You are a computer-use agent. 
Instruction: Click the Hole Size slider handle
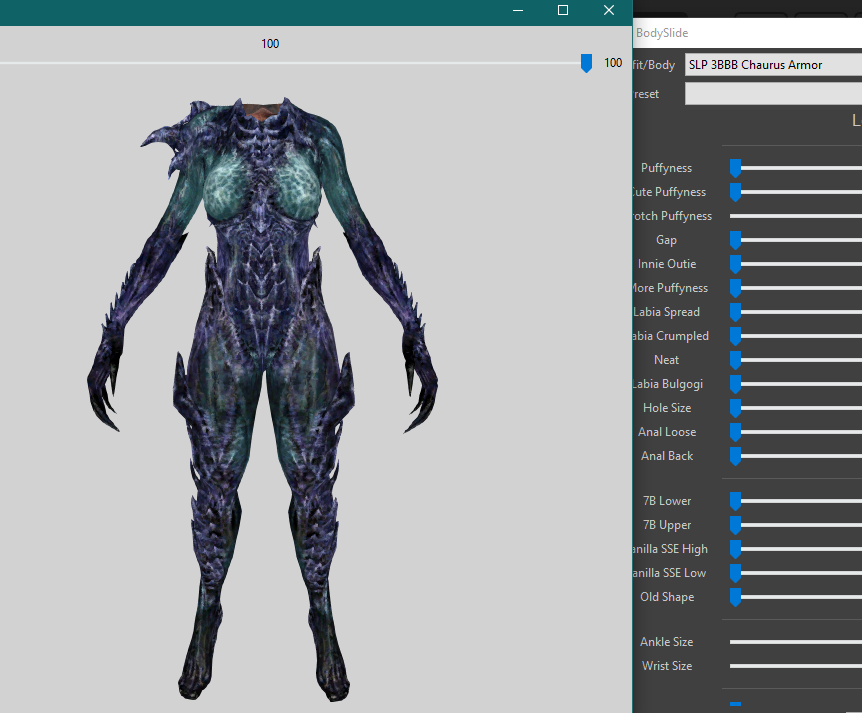pos(736,408)
